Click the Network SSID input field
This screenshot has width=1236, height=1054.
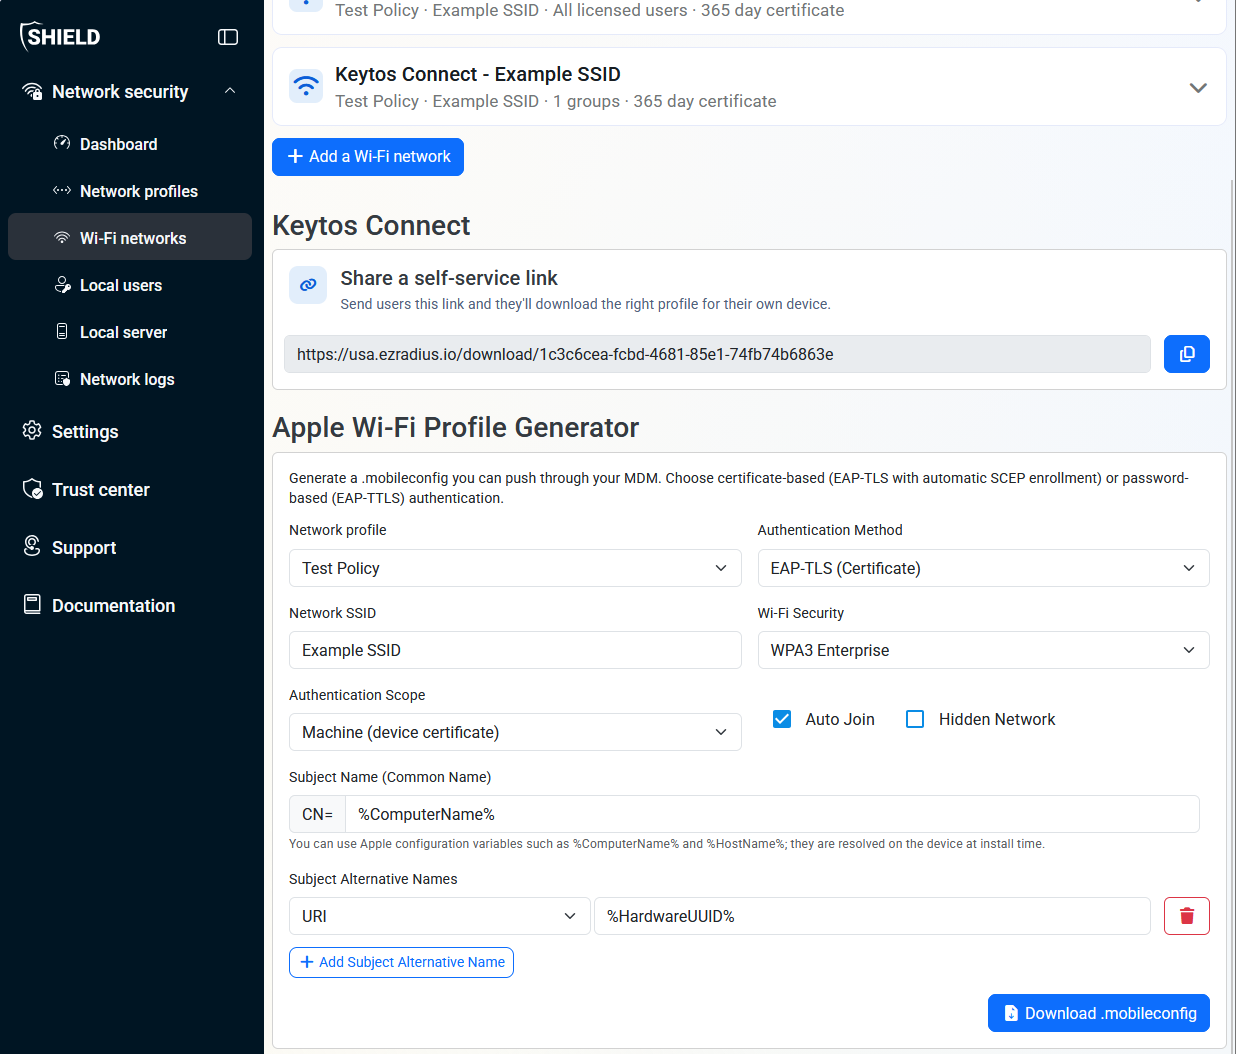pos(515,650)
